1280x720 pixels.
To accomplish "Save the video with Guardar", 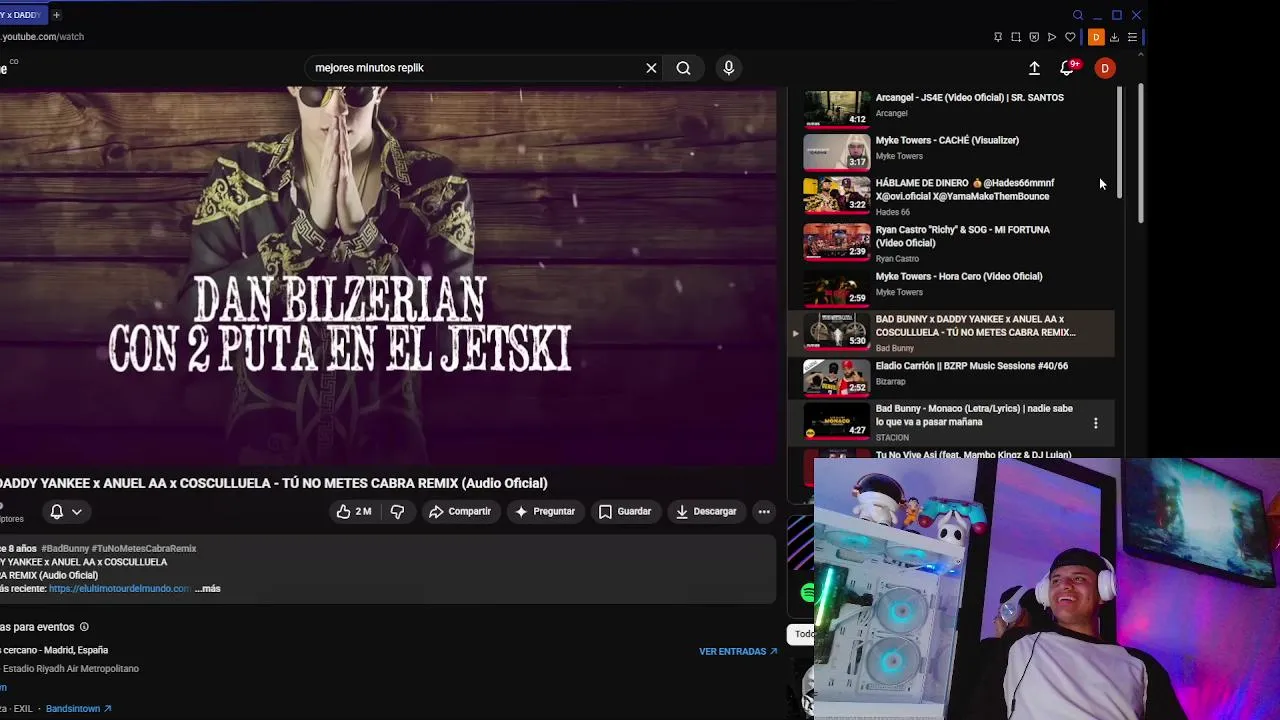I will [x=625, y=511].
